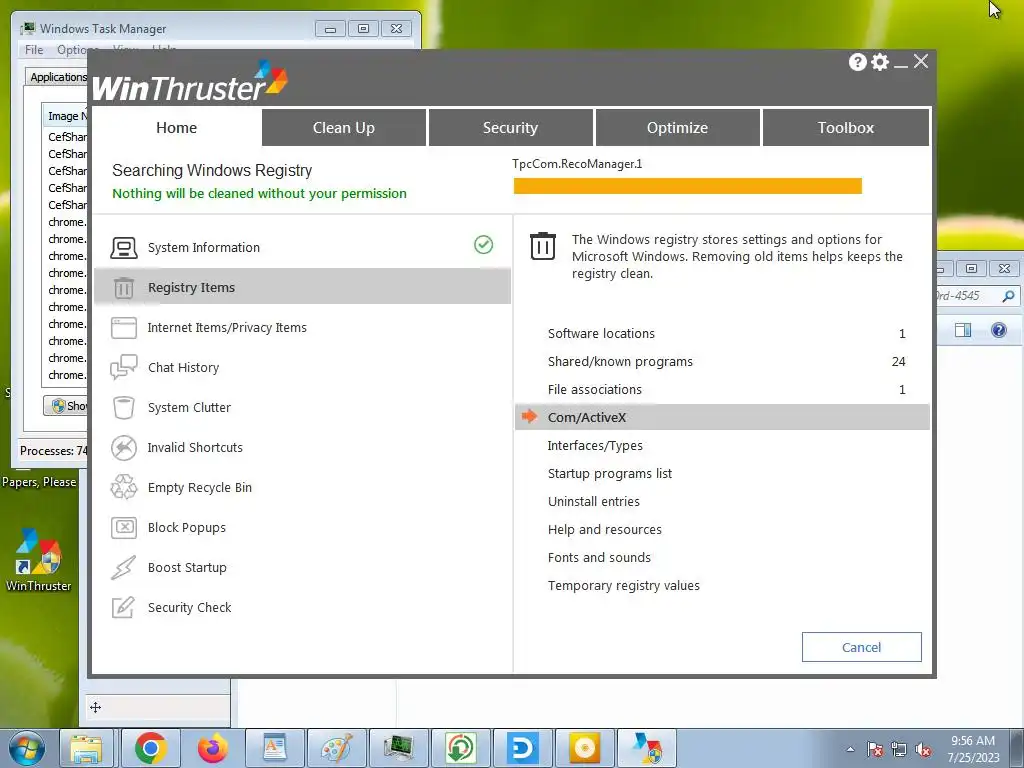This screenshot has width=1024, height=768.
Task: Click the WinThruster taskbar icon
Action: click(647, 748)
